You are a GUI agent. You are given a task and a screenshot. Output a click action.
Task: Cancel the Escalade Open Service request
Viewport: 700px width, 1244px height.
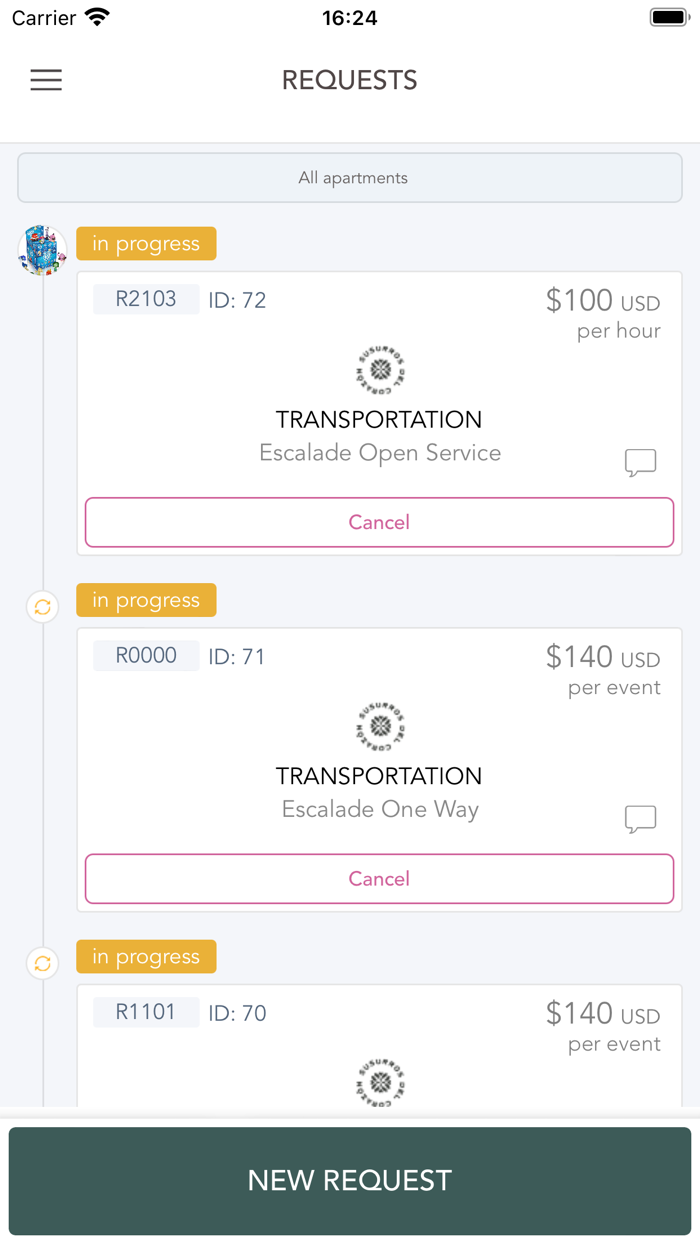(379, 522)
